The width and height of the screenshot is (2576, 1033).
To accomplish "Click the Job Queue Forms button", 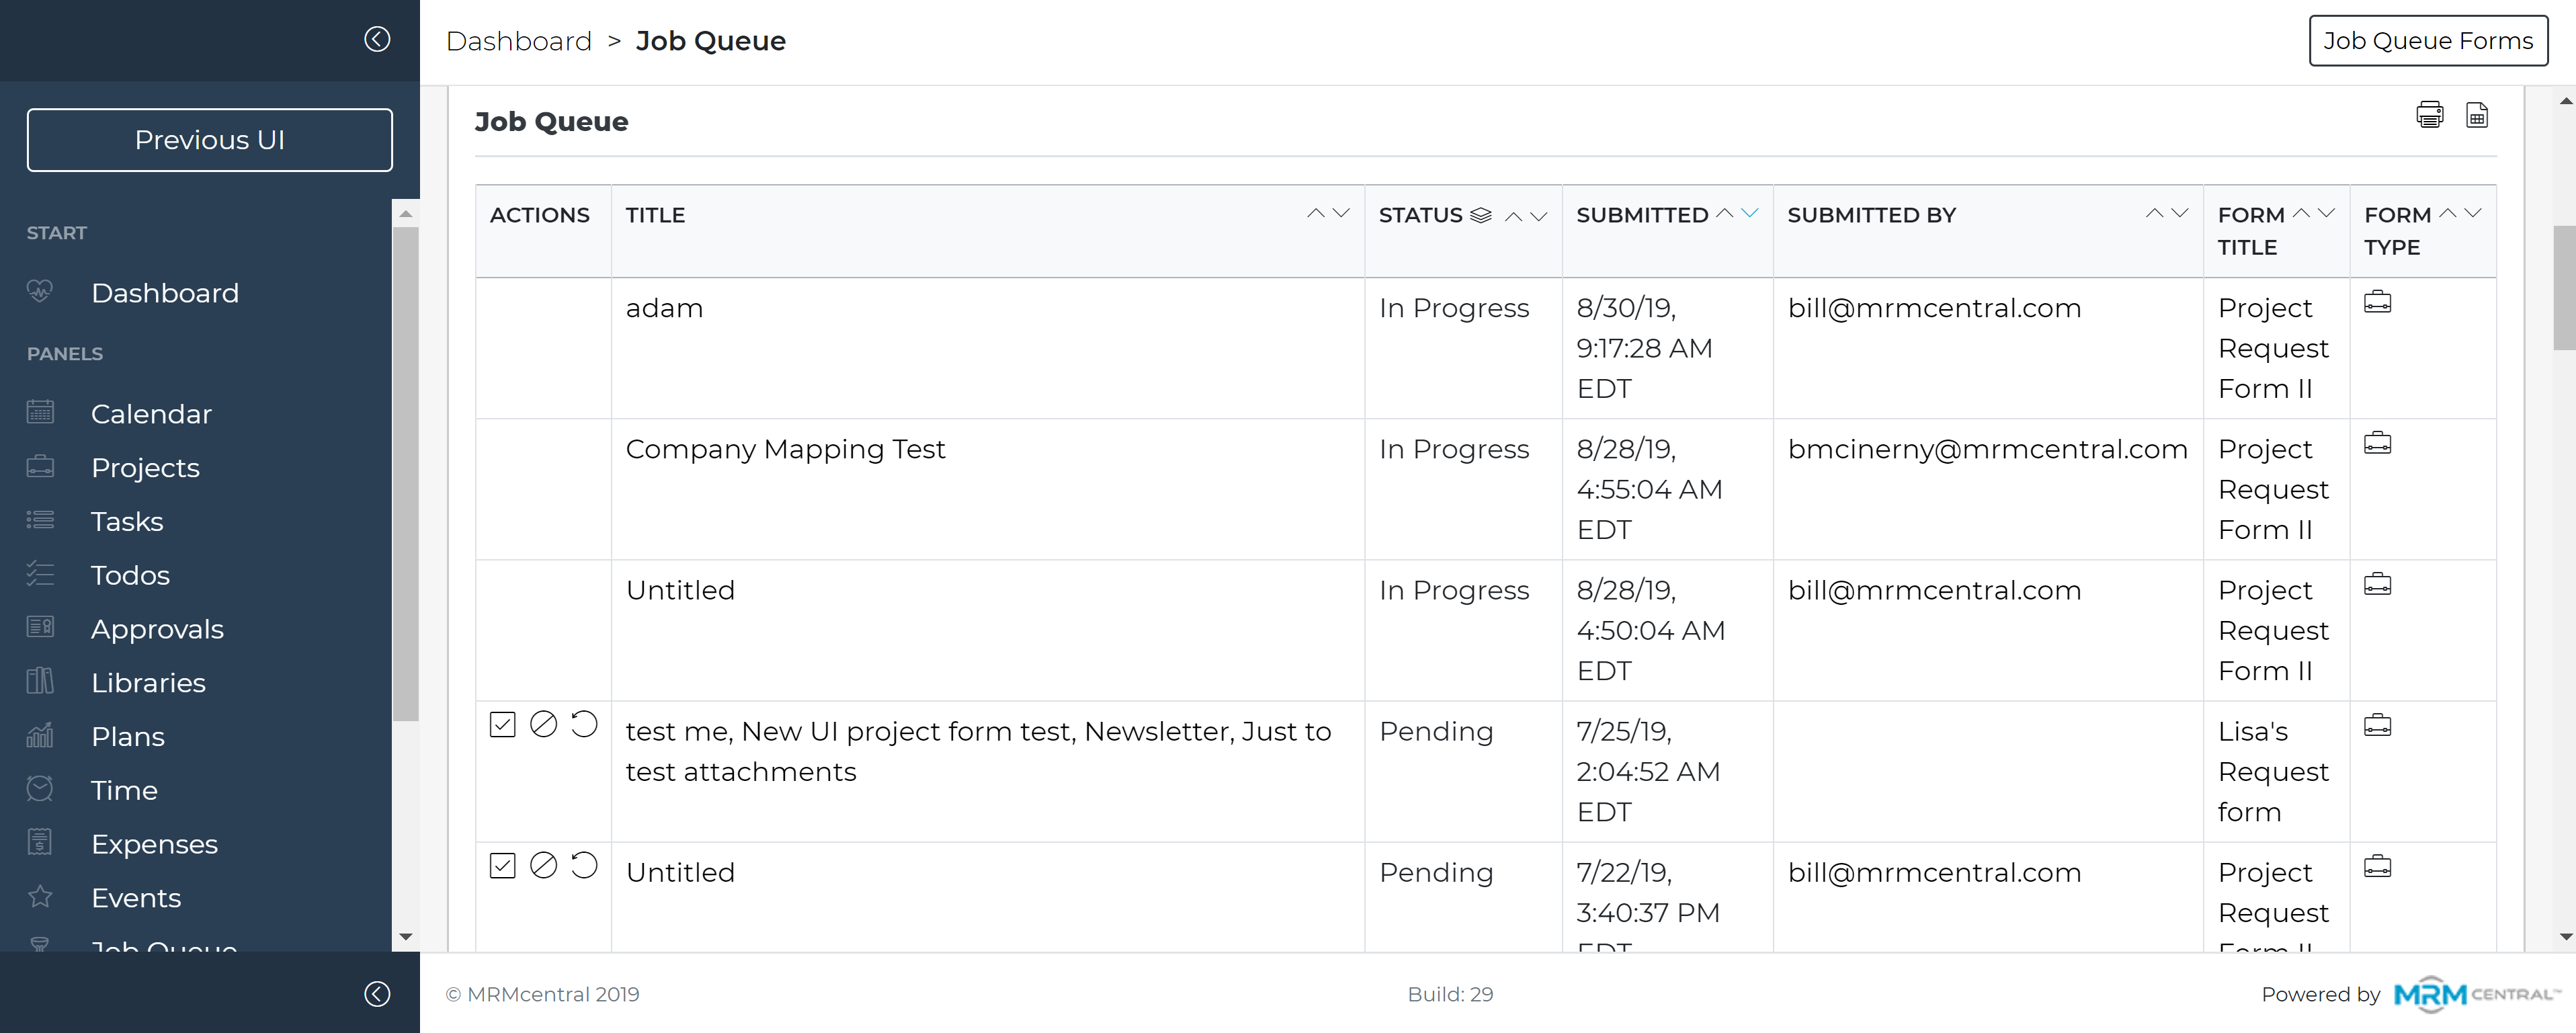I will click(x=2427, y=41).
